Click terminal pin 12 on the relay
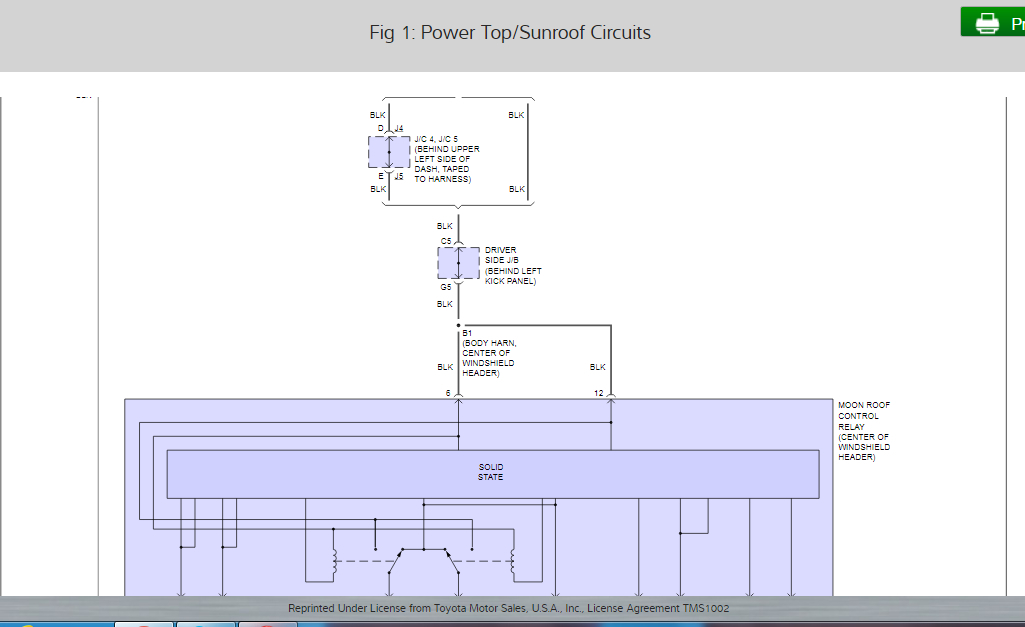 [x=598, y=393]
